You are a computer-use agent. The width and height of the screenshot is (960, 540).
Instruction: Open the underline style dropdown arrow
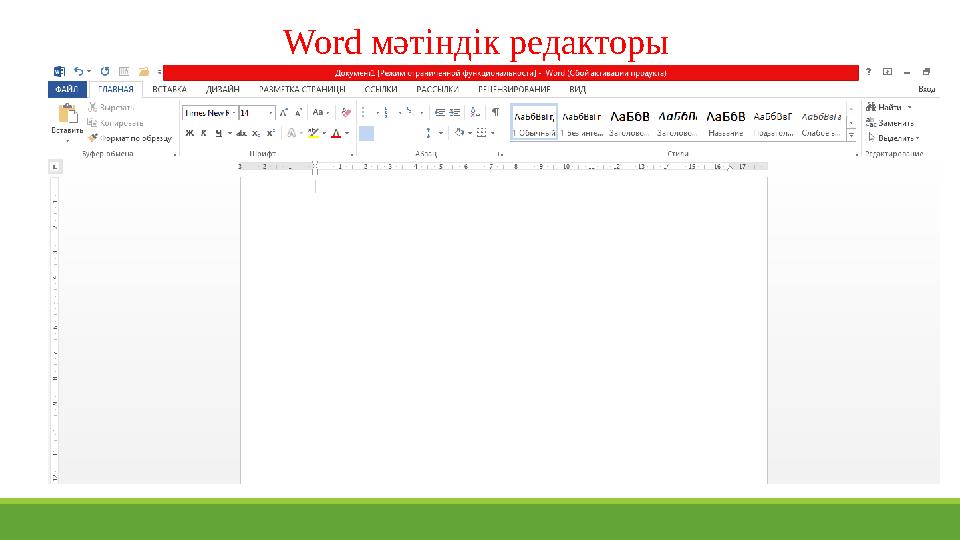coord(230,133)
